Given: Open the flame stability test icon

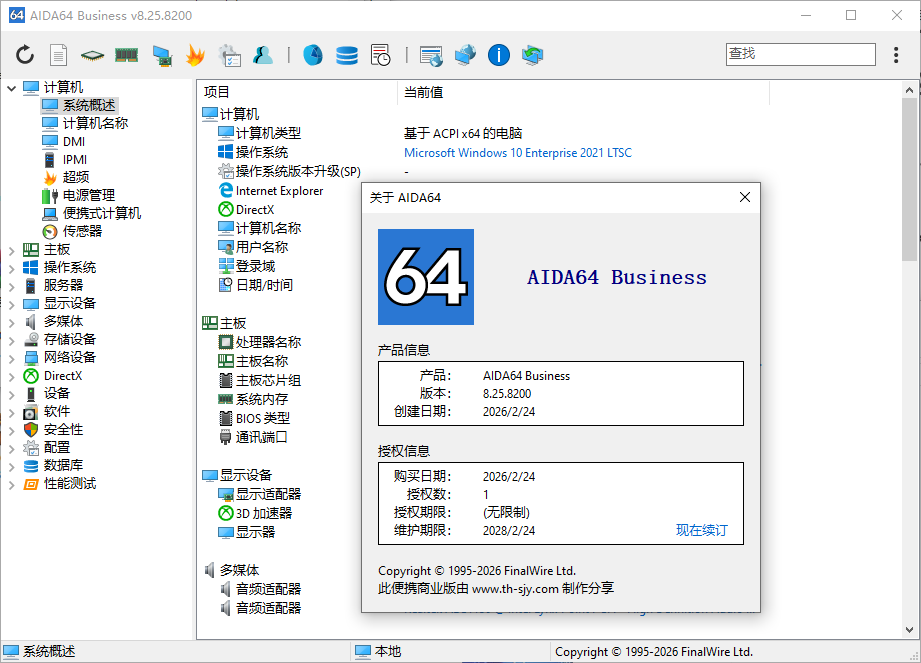Looking at the screenshot, I should [194, 55].
